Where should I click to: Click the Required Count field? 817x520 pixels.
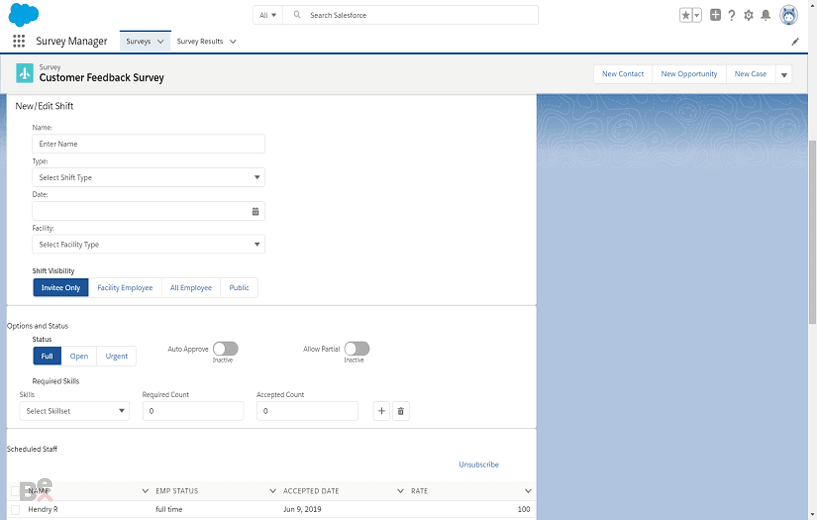(193, 411)
